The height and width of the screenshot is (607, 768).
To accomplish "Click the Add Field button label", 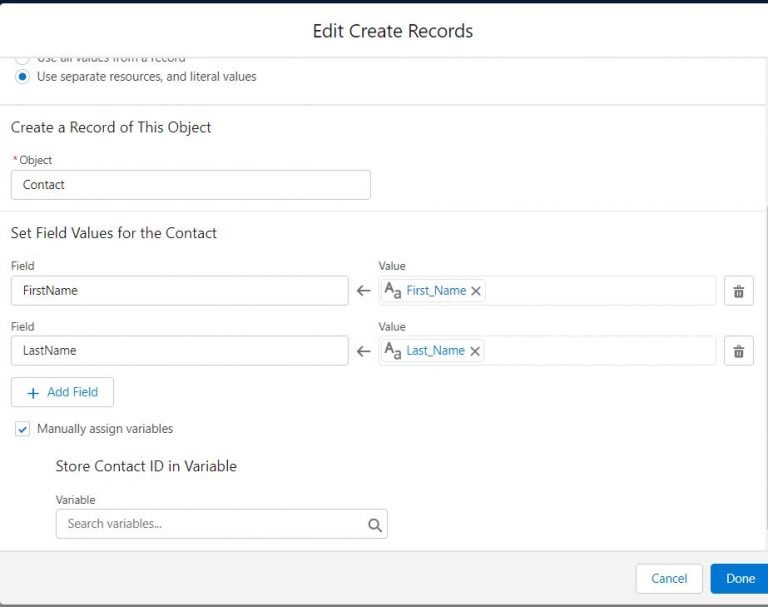I will [72, 392].
